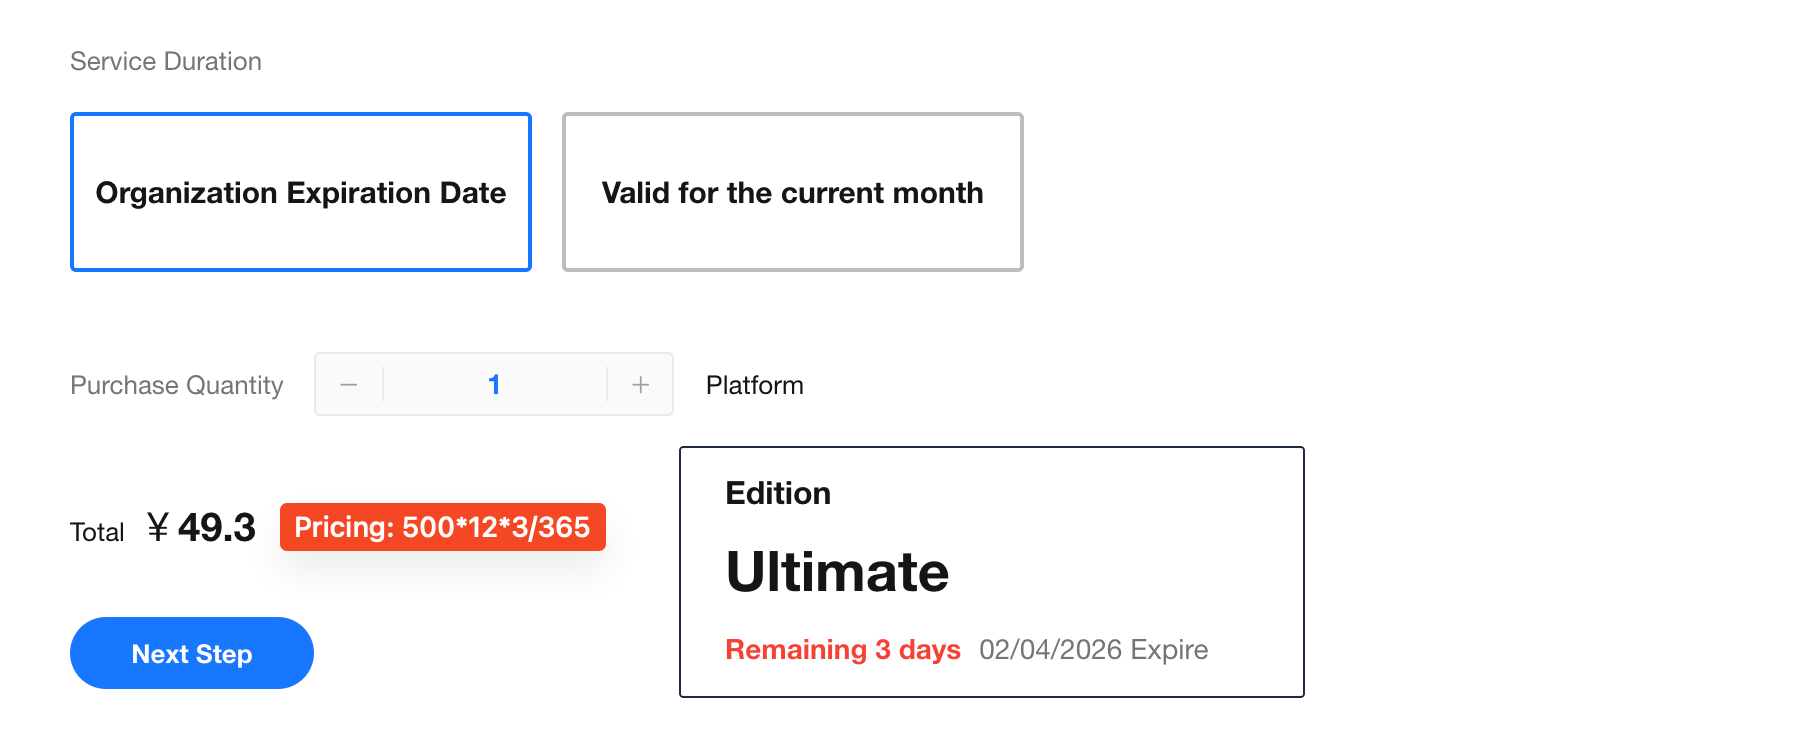Click the 49.3 total amount
1802x744 pixels.
217,528
